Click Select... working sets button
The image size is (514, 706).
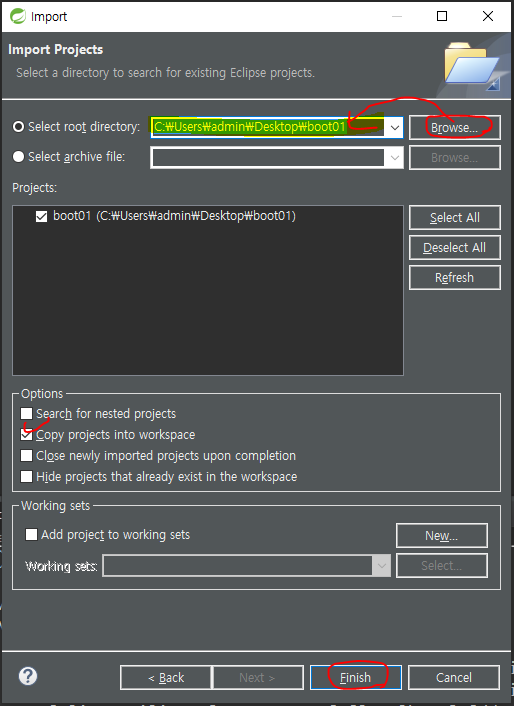click(x=442, y=566)
